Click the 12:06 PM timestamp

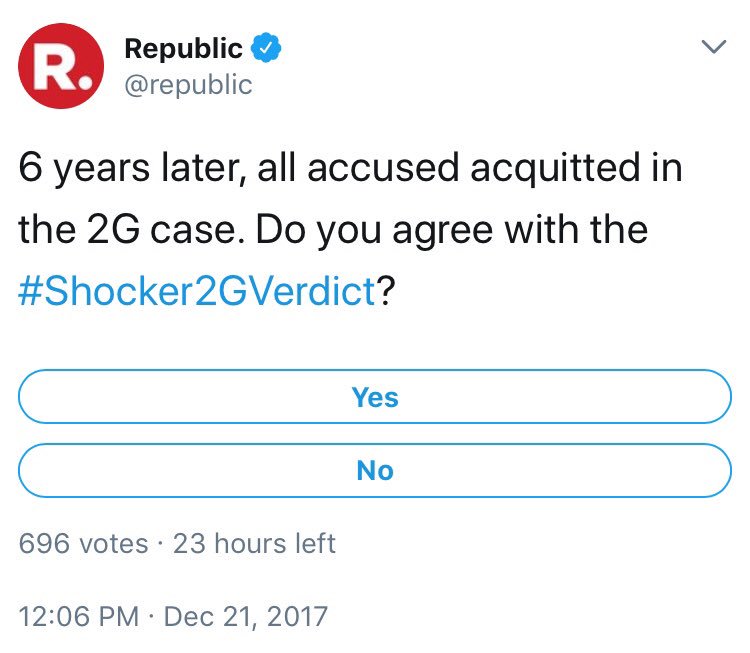tap(79, 616)
